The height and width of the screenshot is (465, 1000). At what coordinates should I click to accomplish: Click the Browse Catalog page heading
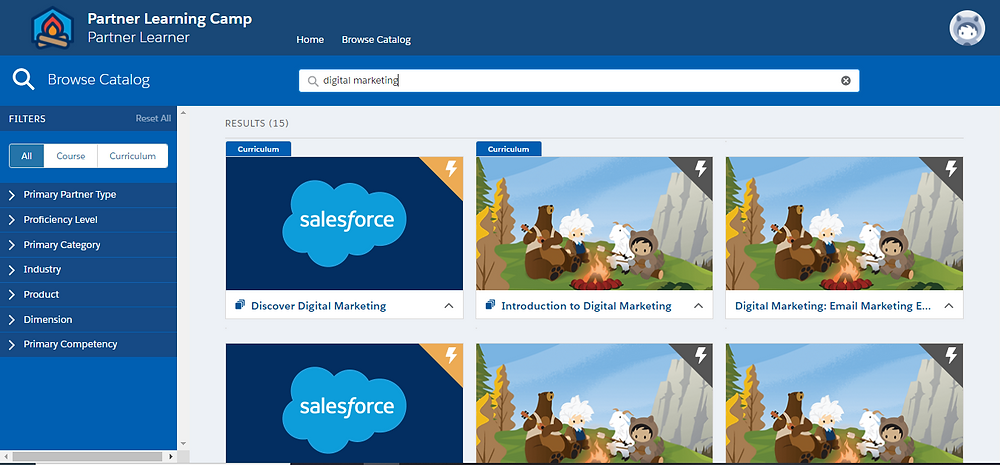99,80
